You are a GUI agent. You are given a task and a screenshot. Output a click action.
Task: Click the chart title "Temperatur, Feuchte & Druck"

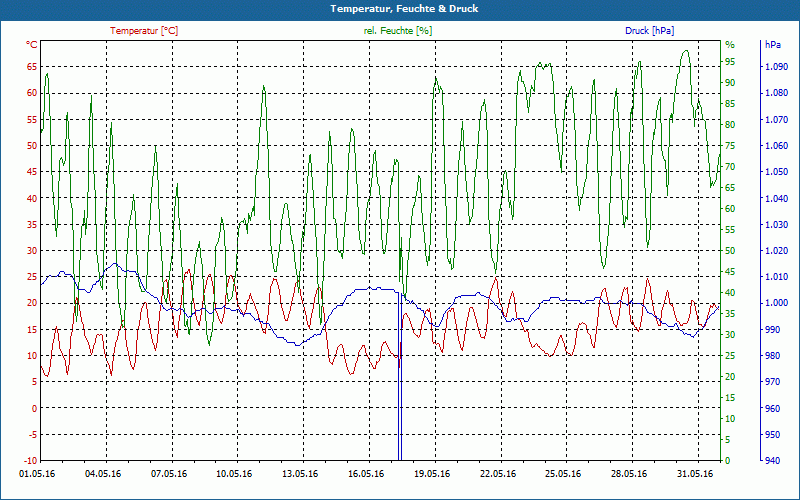(x=404, y=9)
